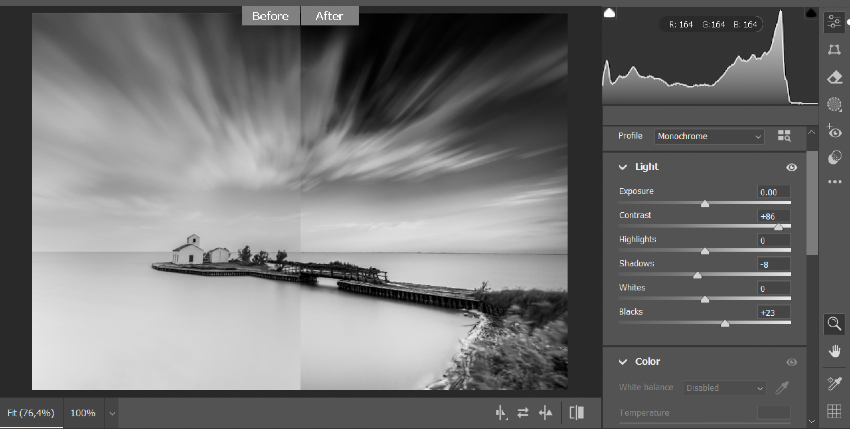Click the Whites slider handle

click(705, 299)
